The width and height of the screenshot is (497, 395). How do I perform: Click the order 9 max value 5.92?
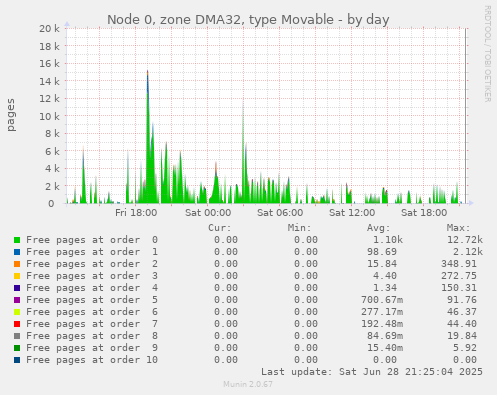465,348
